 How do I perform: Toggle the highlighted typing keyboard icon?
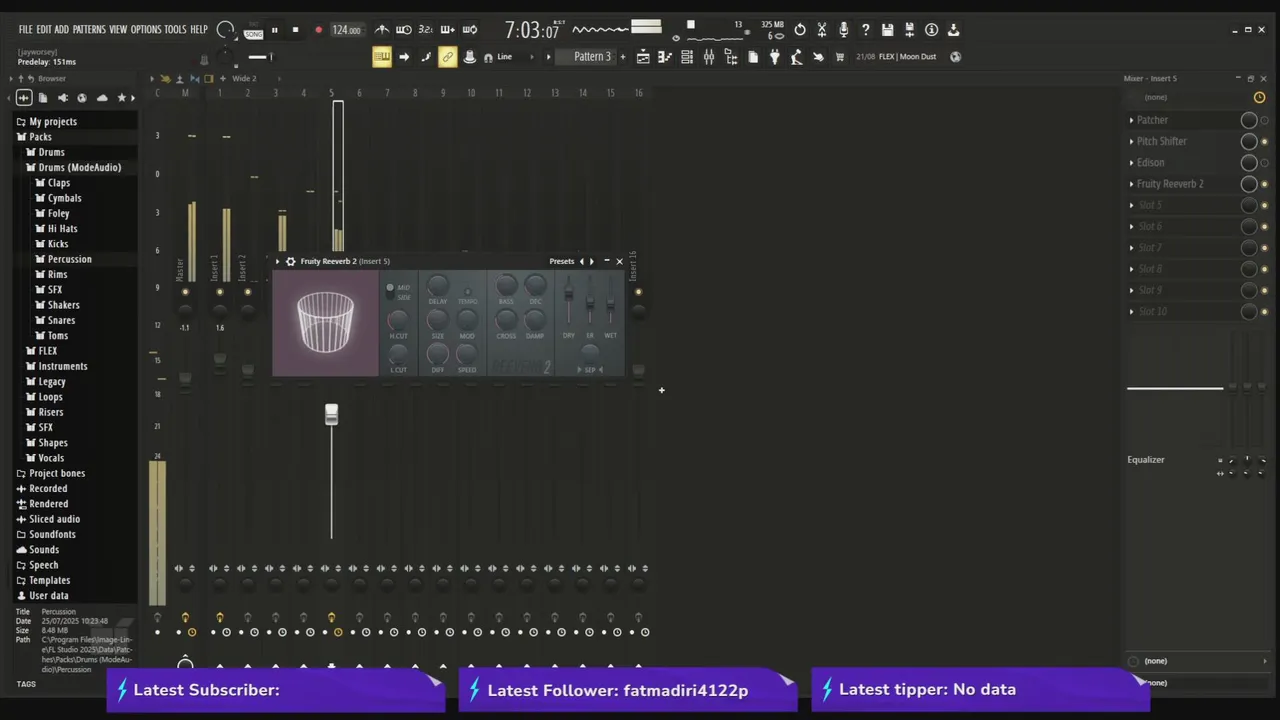(382, 57)
